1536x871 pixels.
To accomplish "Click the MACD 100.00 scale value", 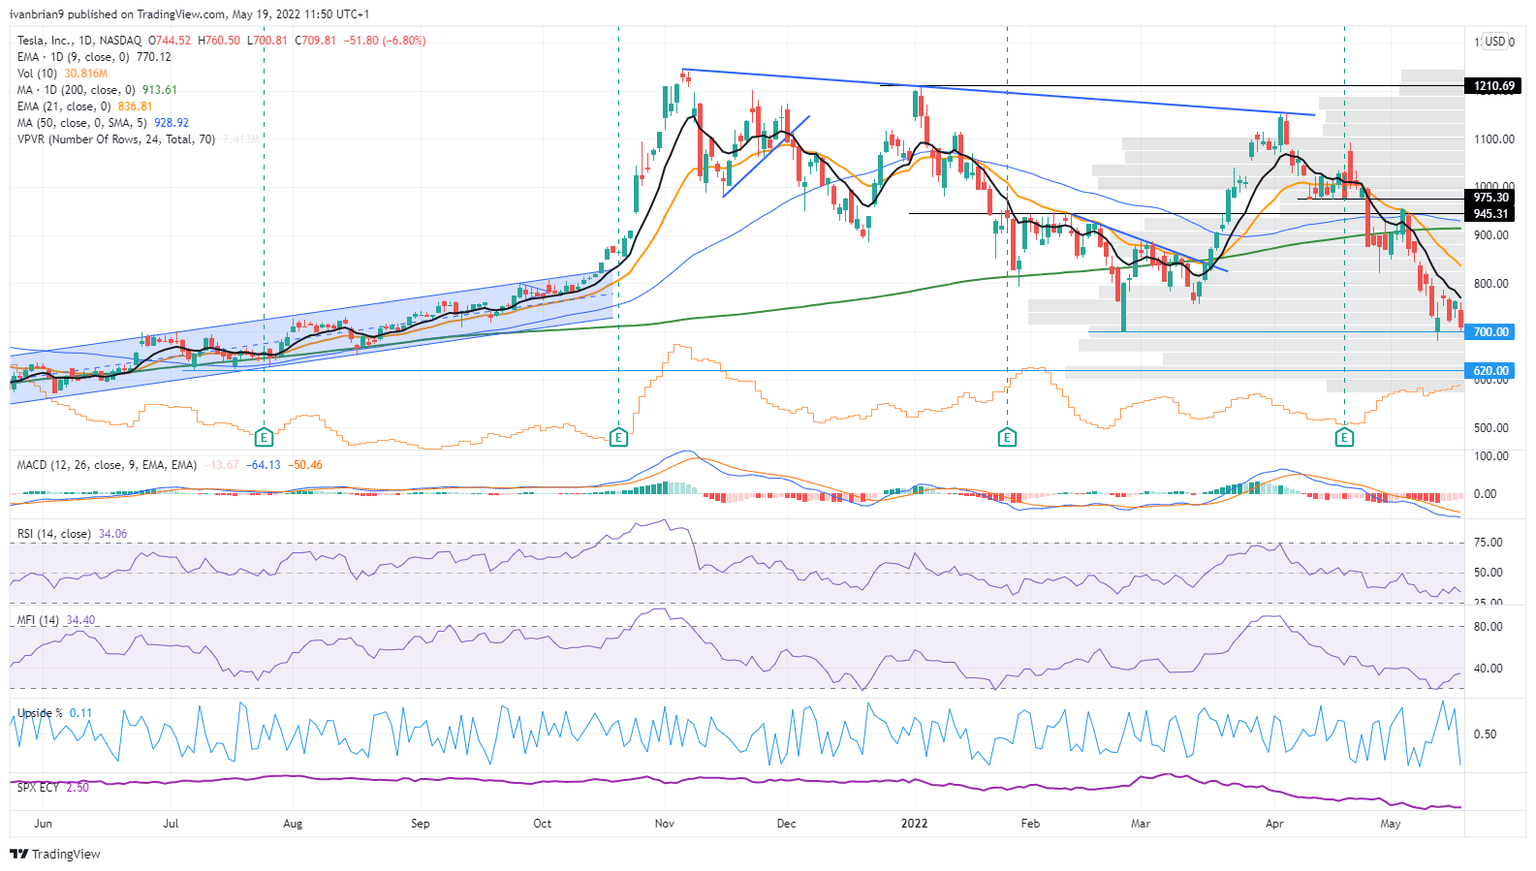I will click(1491, 456).
